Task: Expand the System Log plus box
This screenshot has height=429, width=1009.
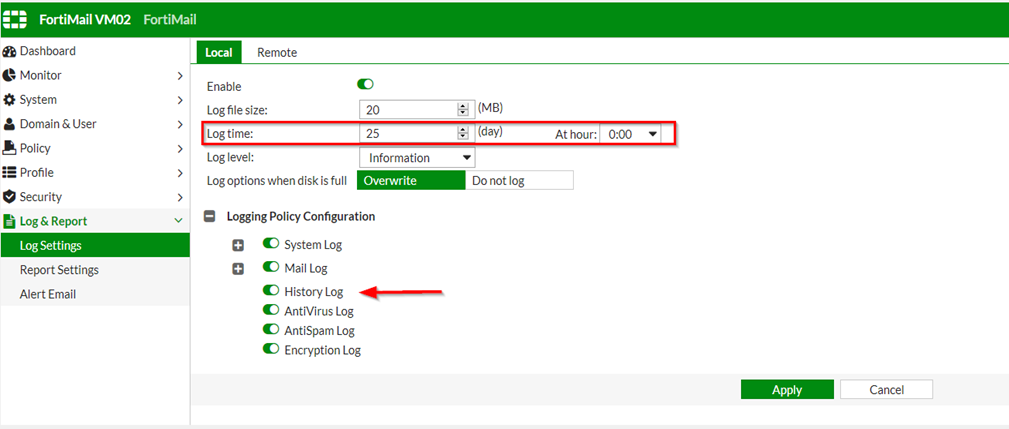Action: tap(238, 245)
